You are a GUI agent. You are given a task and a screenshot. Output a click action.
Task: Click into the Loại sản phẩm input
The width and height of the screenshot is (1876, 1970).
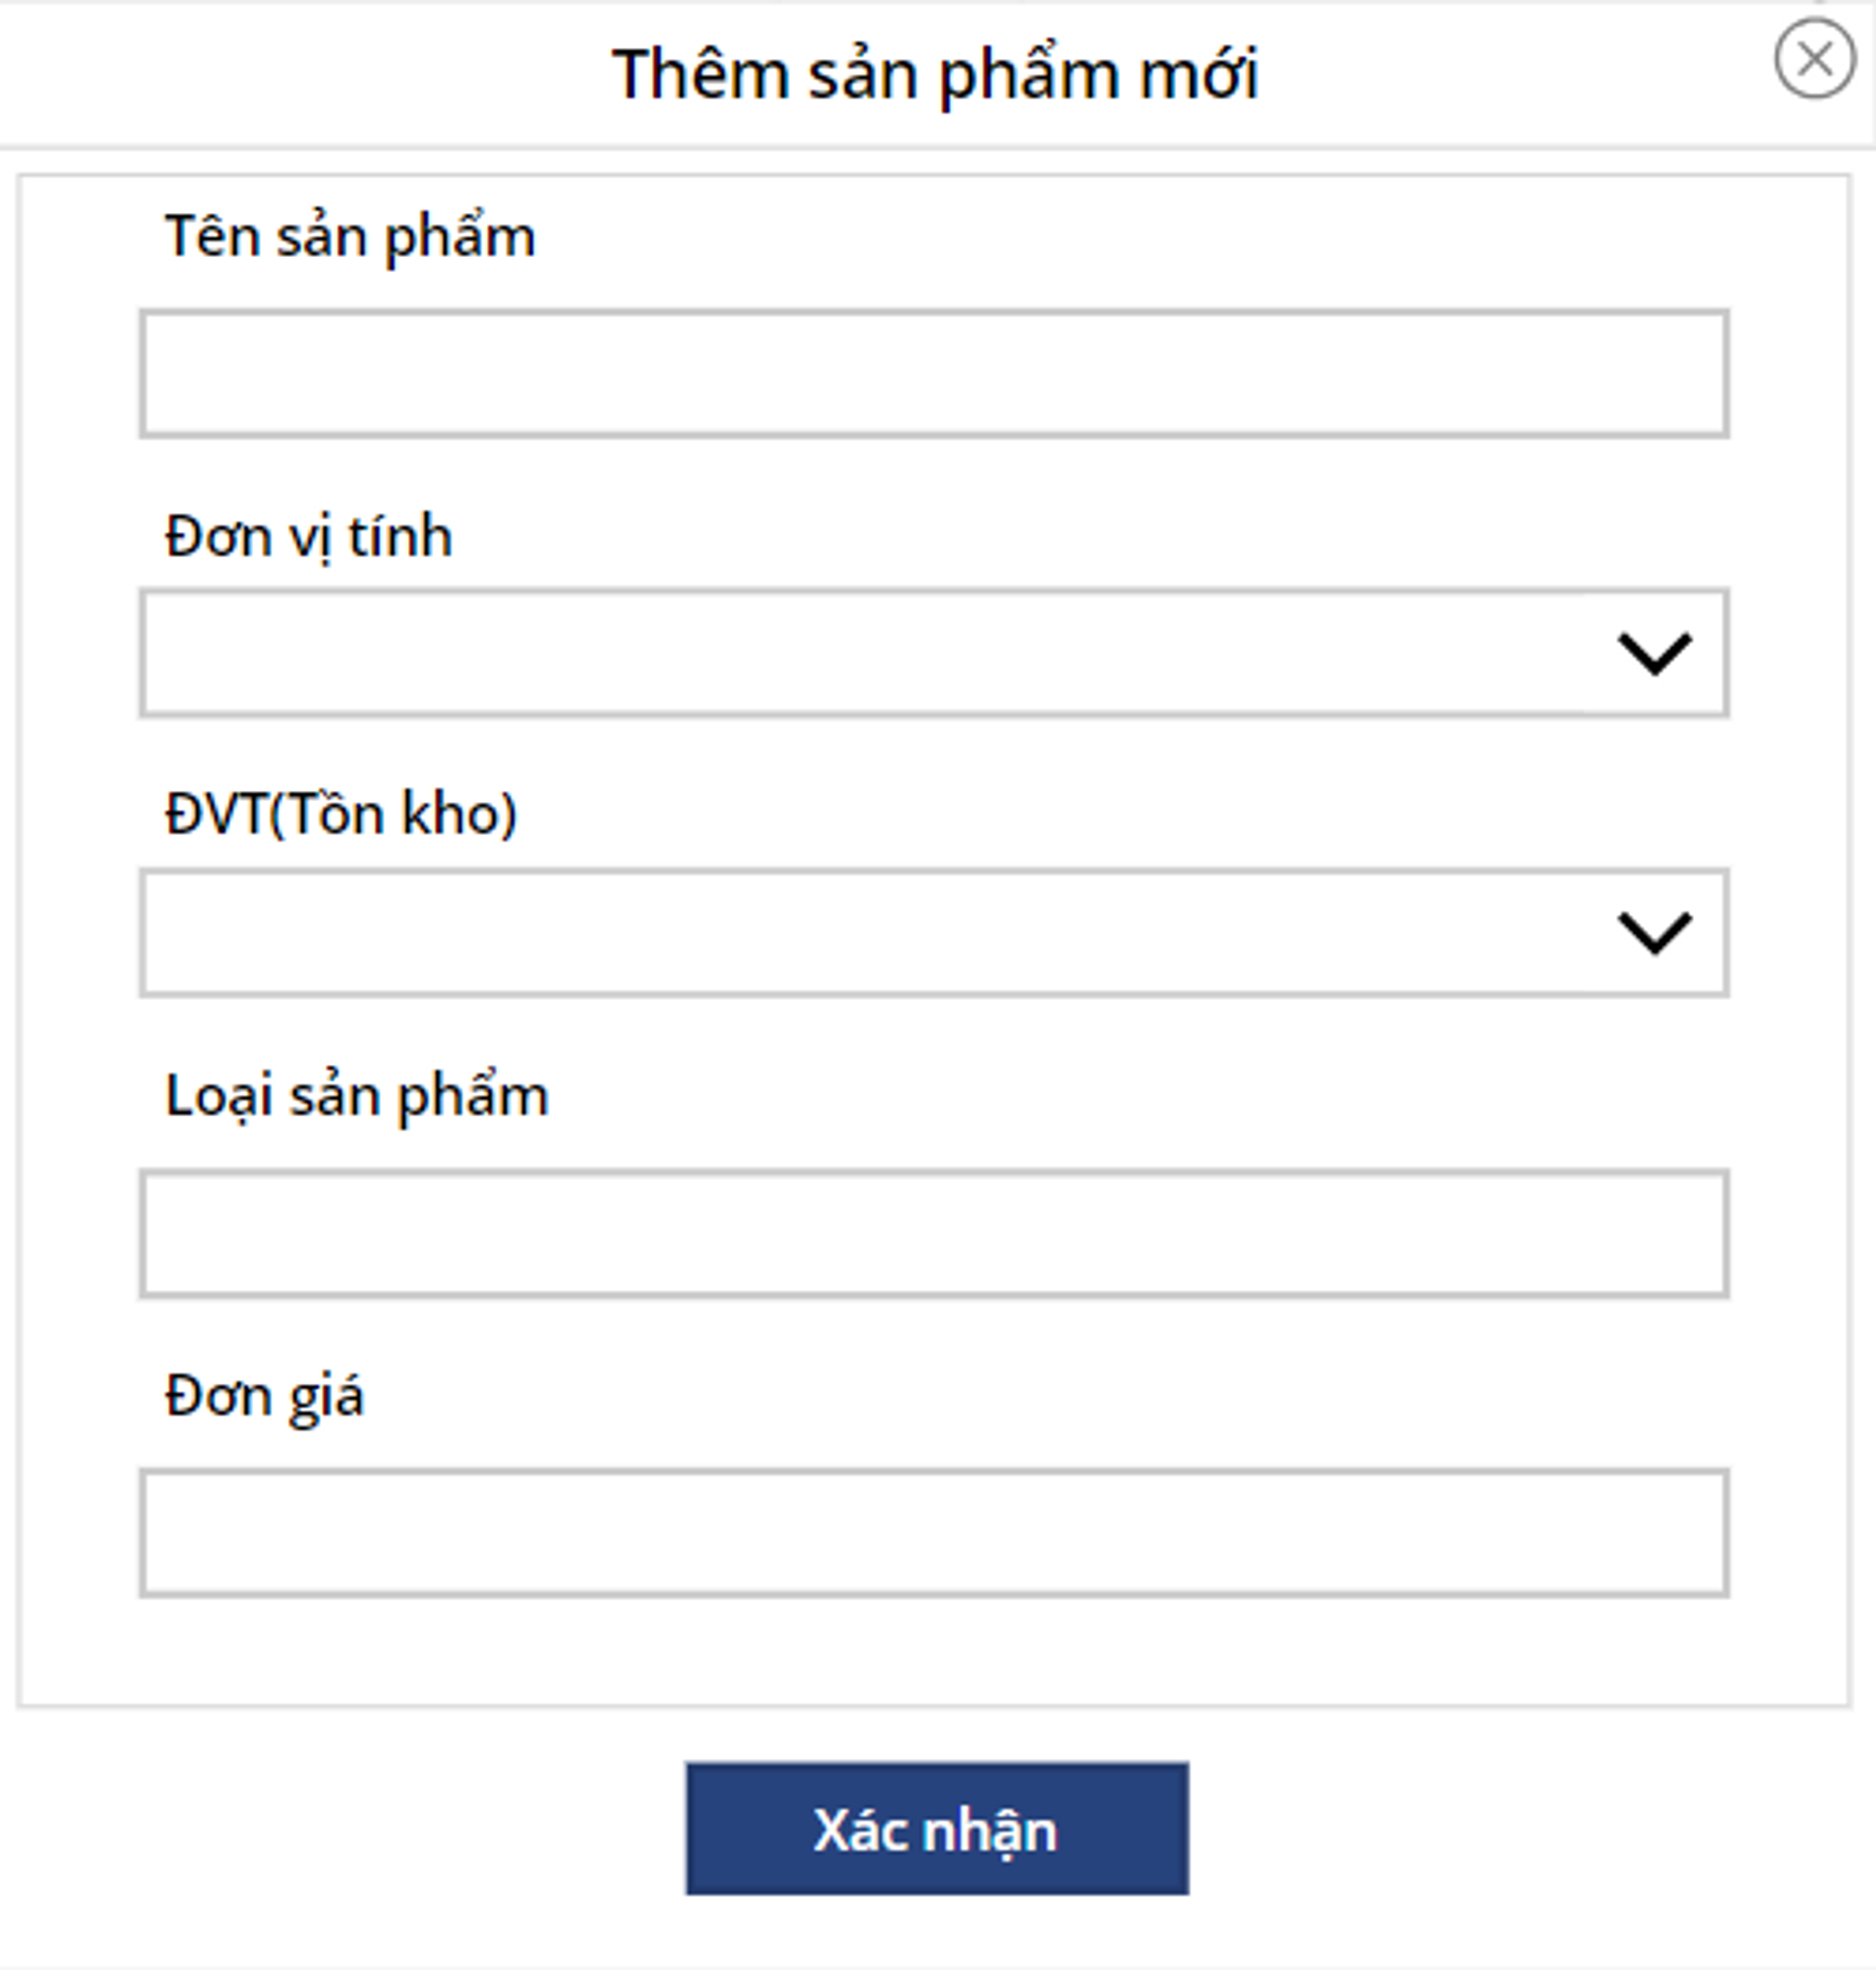coord(933,1233)
